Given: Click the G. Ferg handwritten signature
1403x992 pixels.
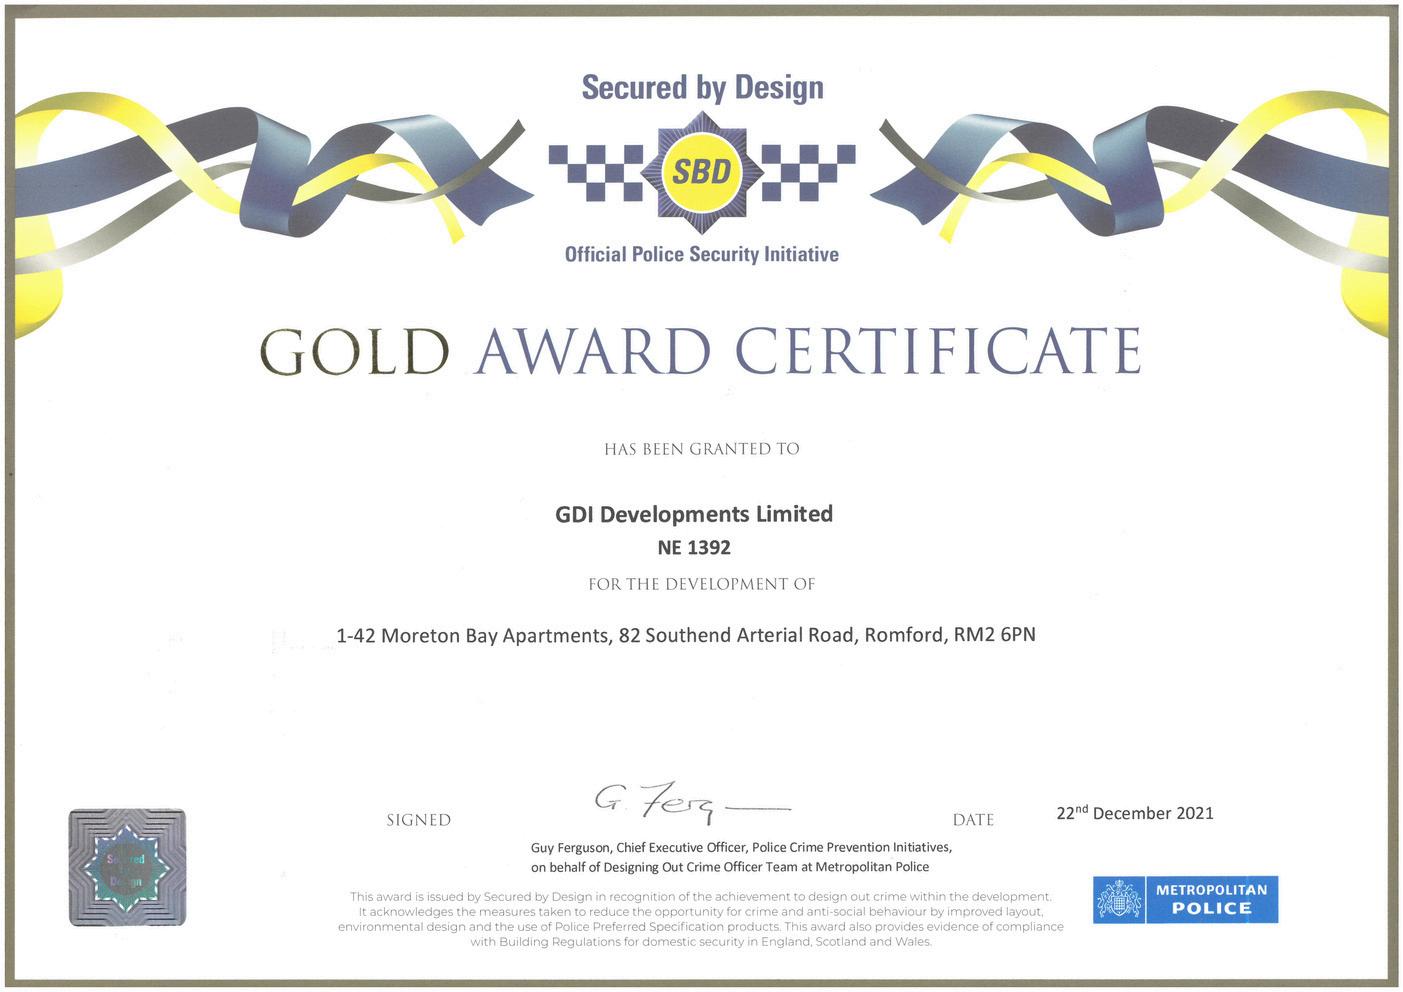Looking at the screenshot, I should pyautogui.click(x=692, y=802).
